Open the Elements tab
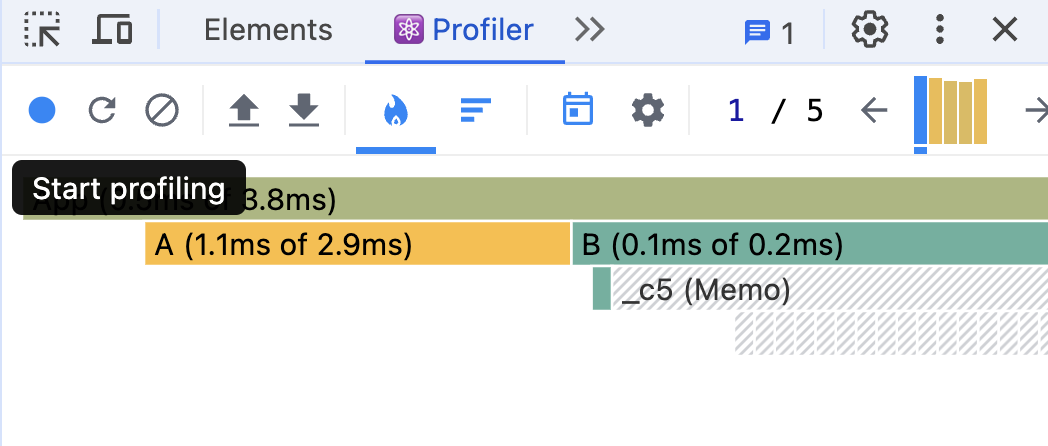 click(268, 30)
